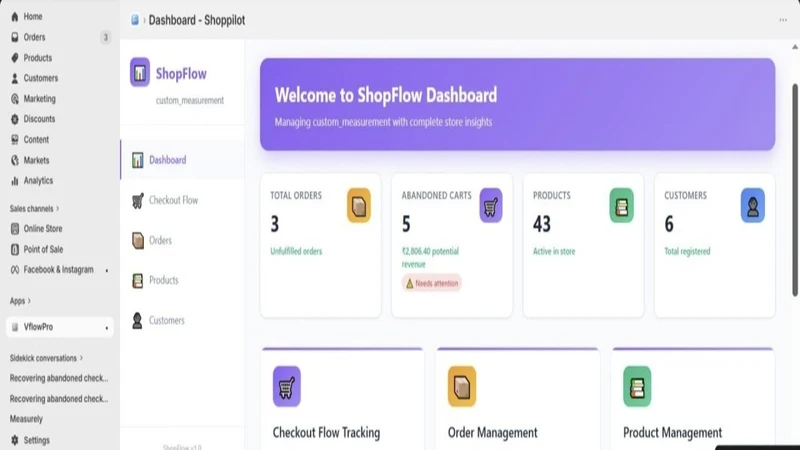Screen dimensions: 800x450
Task: Click the Abandoned Carts purple cart icon
Action: pos(491,206)
